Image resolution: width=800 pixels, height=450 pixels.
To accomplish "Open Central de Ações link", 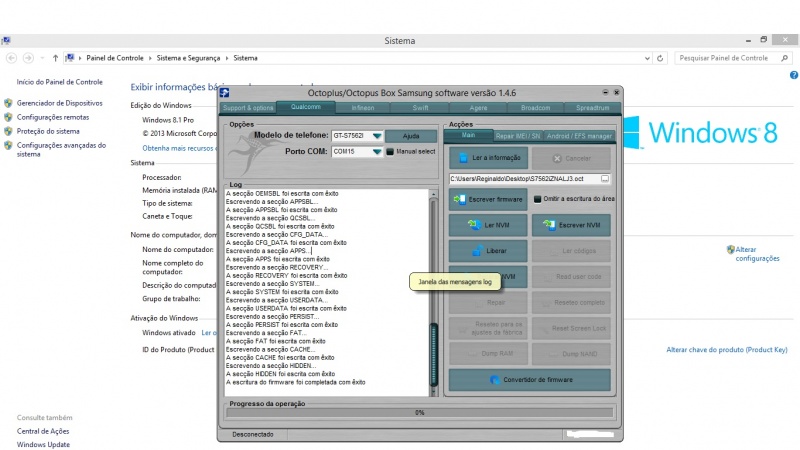I will (43, 431).
